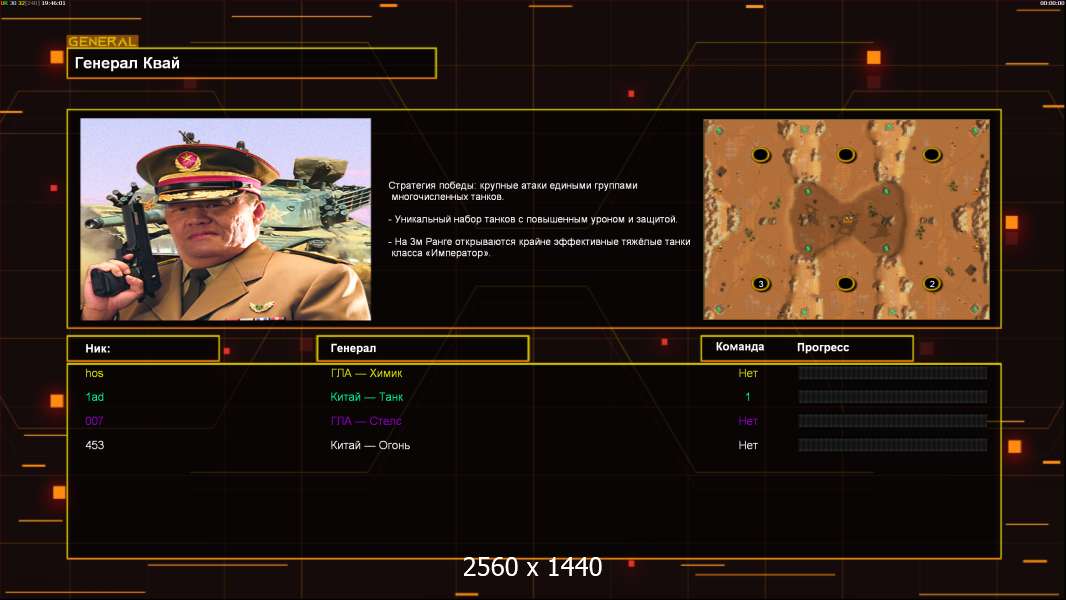This screenshot has width=1066, height=600.
Task: Click the 'Генерал Квай' title field
Action: (x=251, y=63)
